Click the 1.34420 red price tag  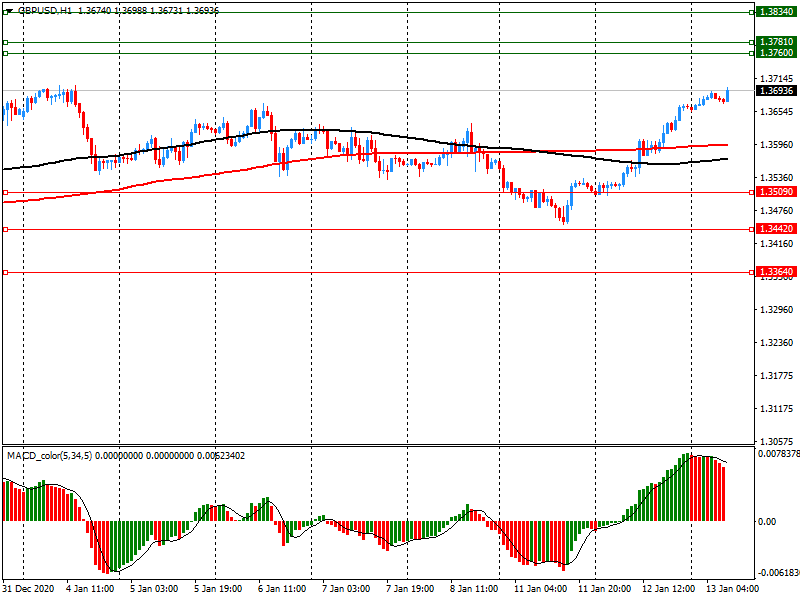click(776, 229)
